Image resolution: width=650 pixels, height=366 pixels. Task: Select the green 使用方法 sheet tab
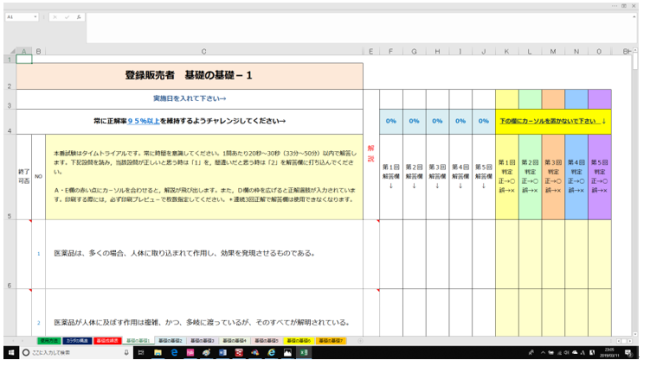49,341
